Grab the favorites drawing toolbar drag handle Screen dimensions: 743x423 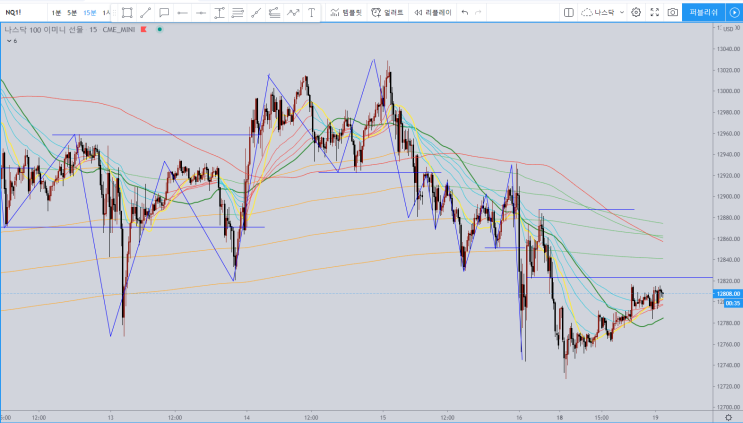pos(115,13)
